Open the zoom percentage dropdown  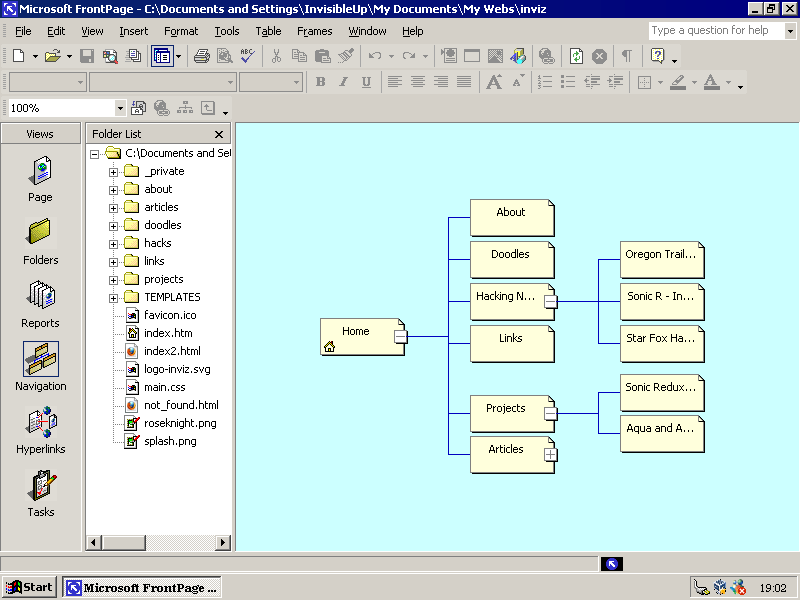tap(120, 107)
